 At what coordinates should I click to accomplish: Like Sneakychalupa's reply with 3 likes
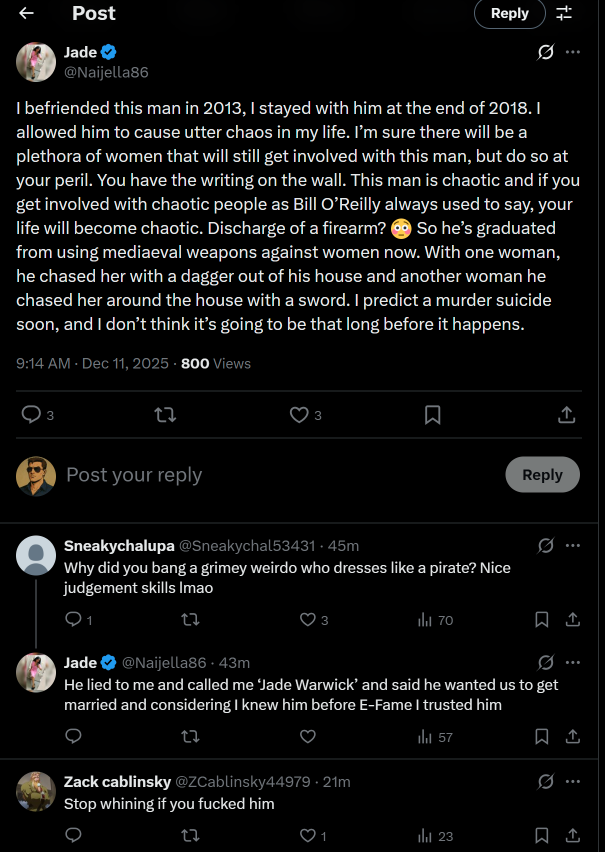coord(309,620)
